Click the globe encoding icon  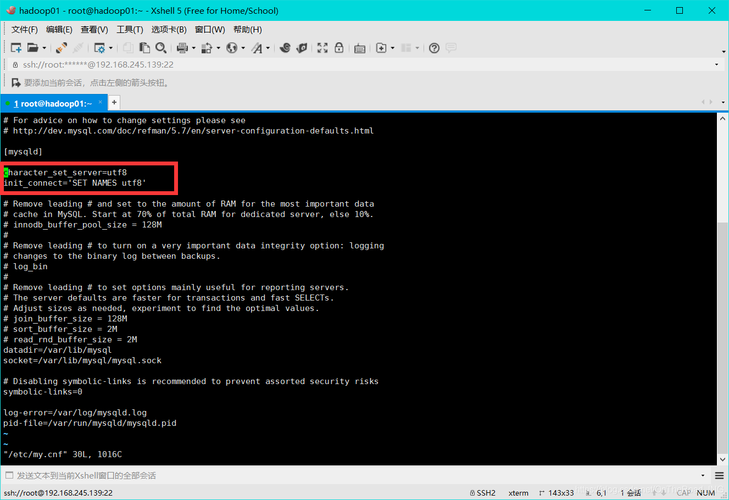(x=232, y=48)
